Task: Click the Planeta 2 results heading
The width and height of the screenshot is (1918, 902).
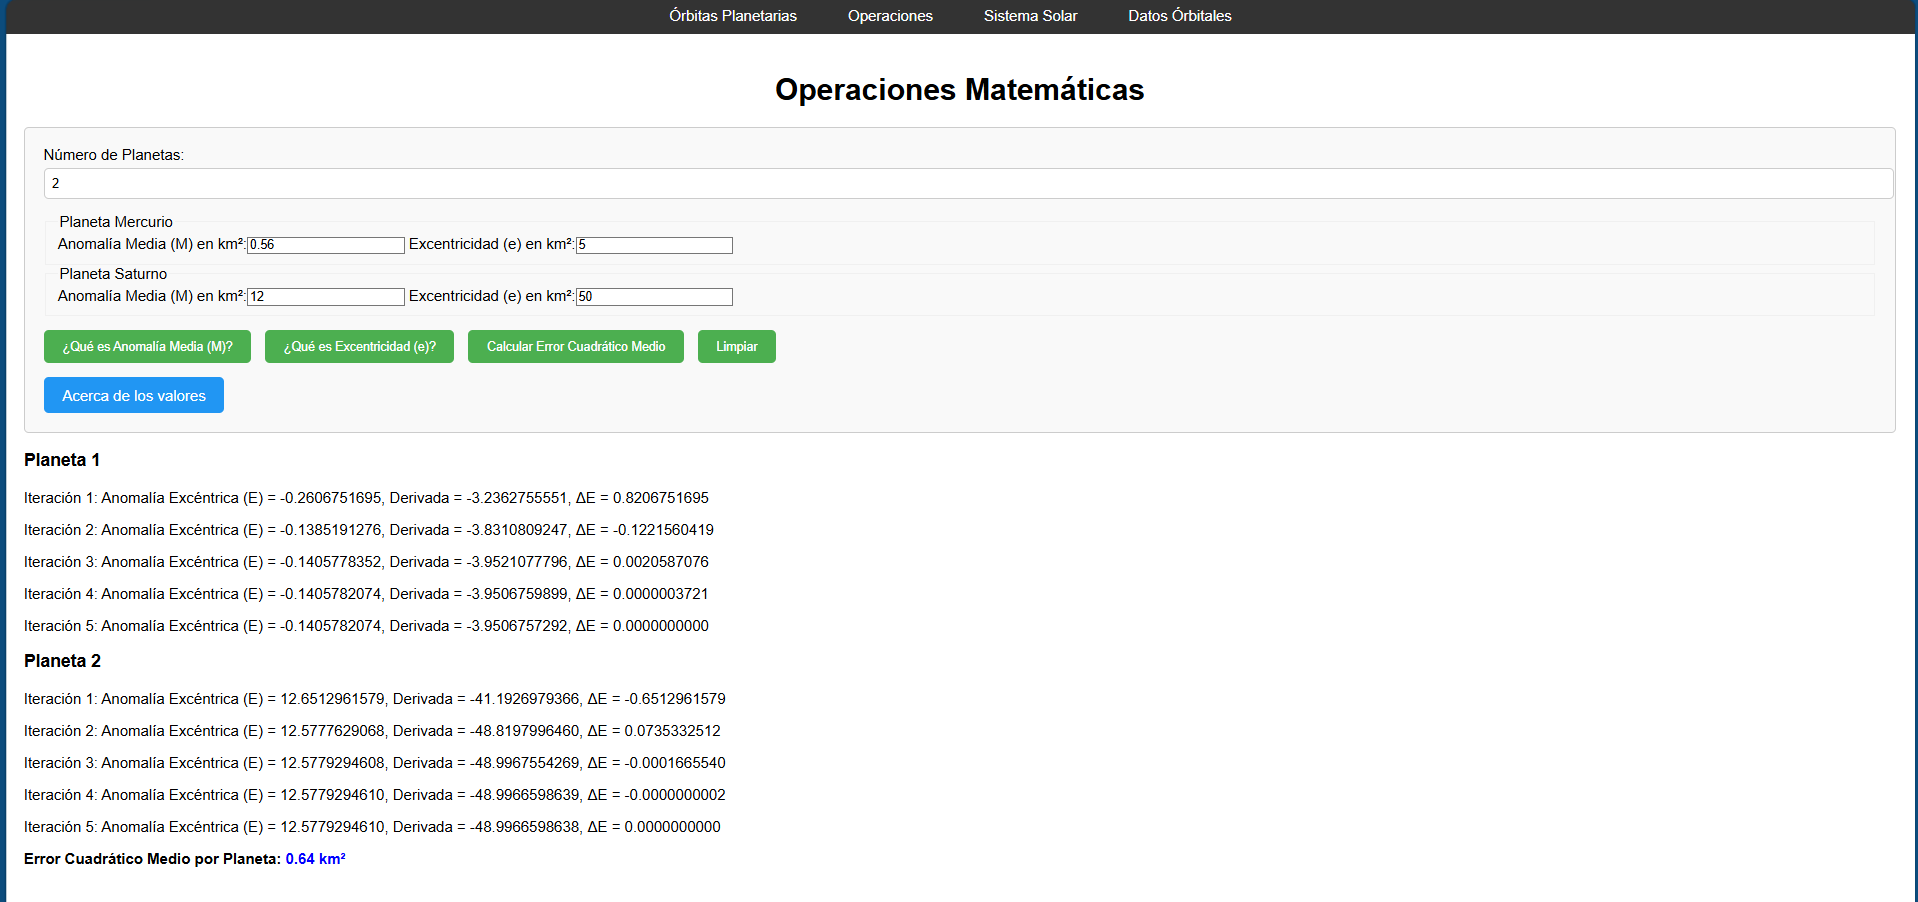Action: [62, 661]
